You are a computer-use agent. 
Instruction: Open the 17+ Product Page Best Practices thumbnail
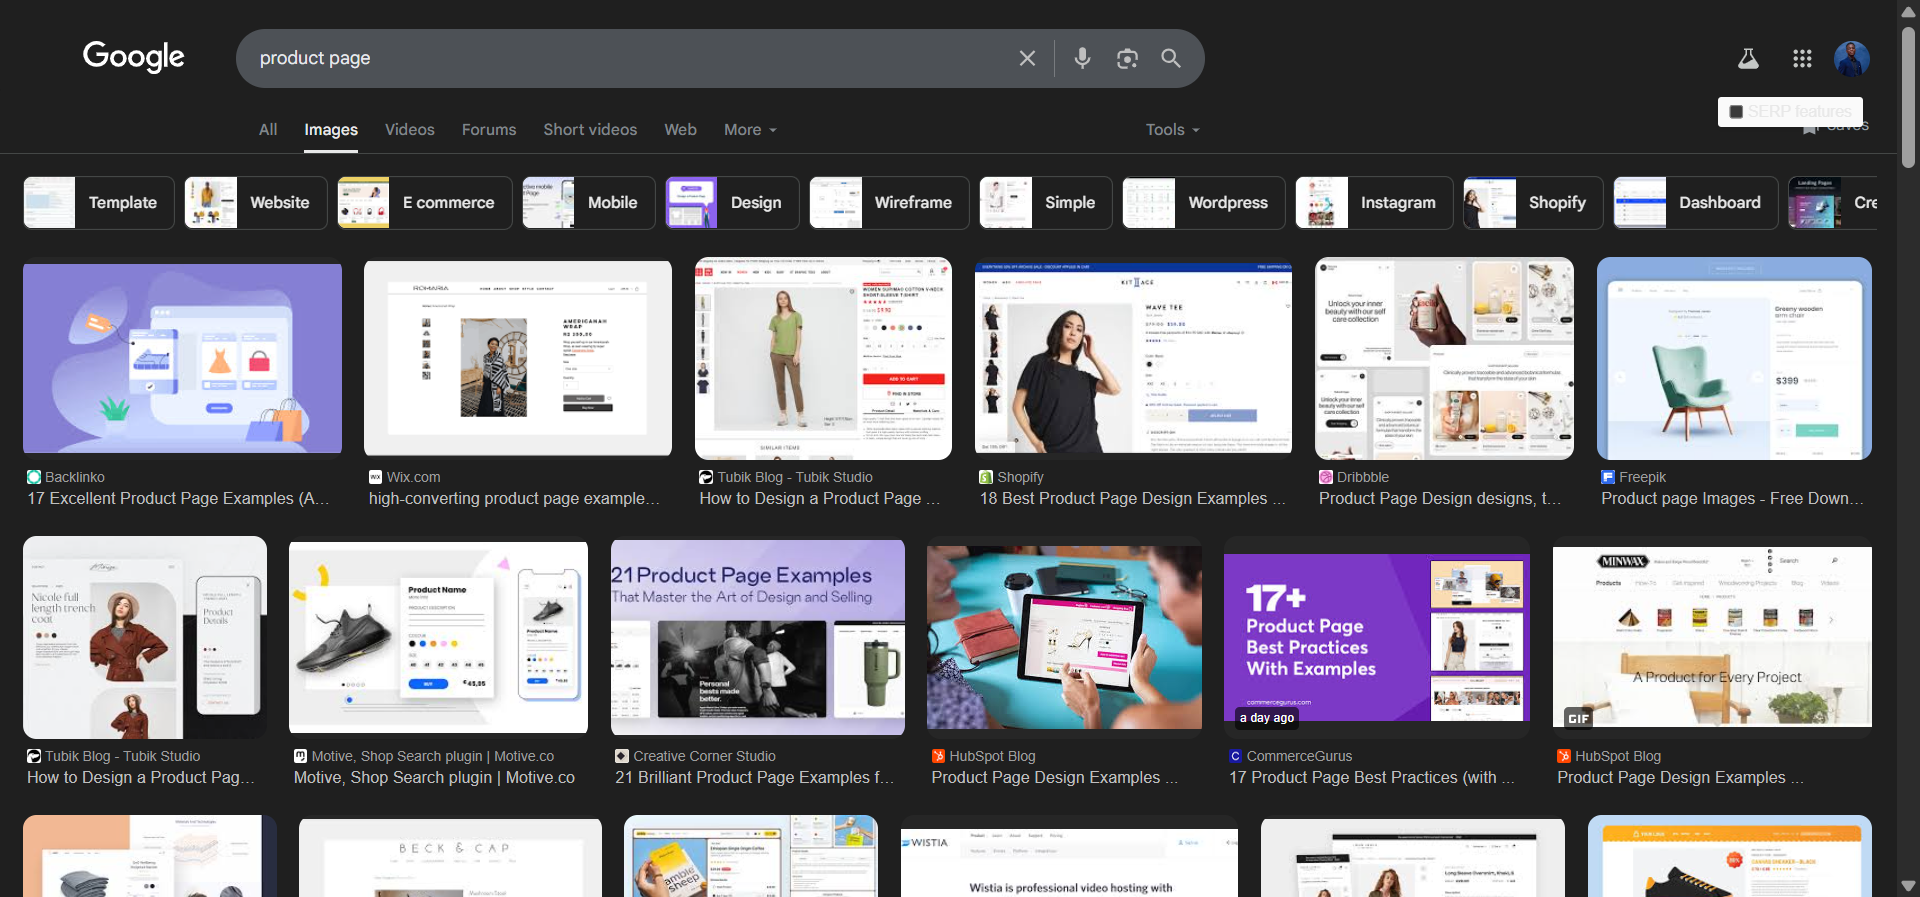tap(1377, 638)
